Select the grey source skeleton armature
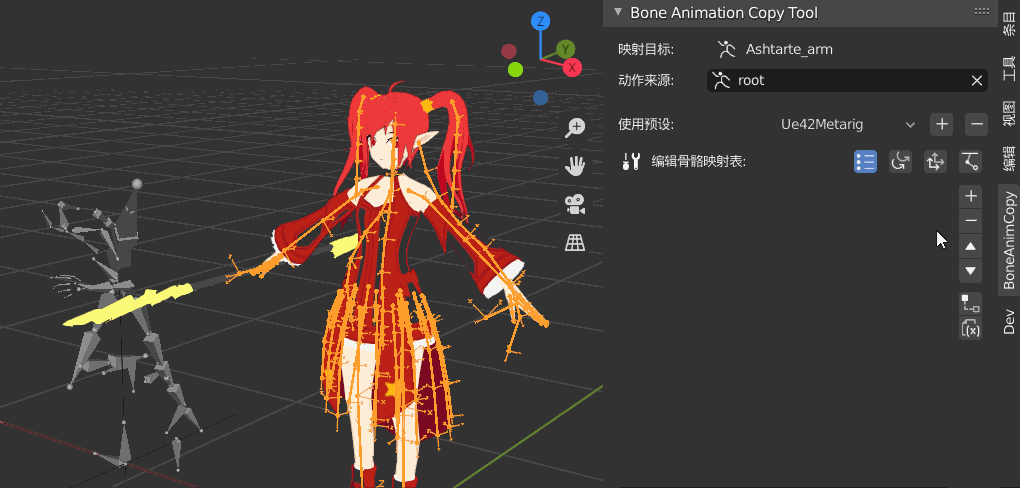1020x488 pixels. pyautogui.click(x=120, y=325)
